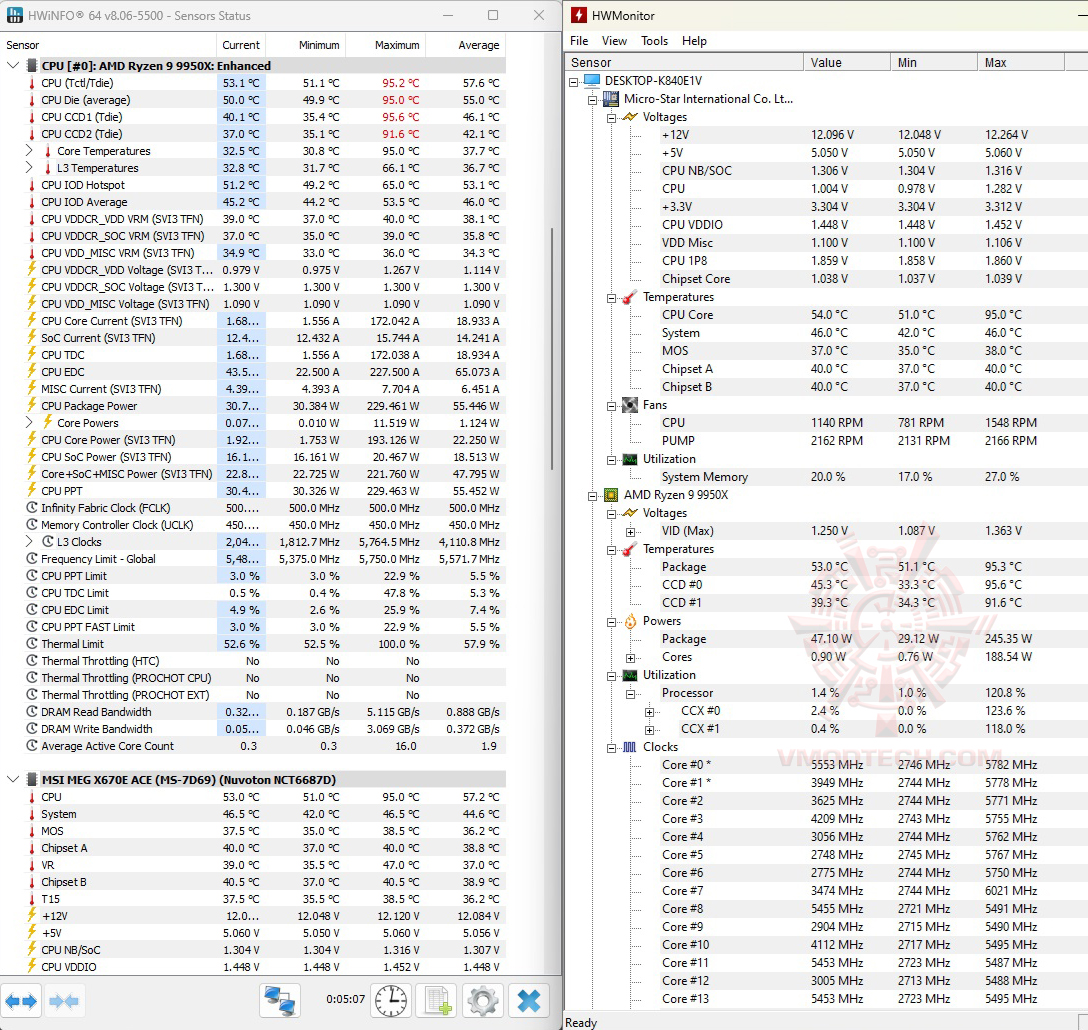Expand Core Temperatures in HWiNFO

pyautogui.click(x=28, y=150)
